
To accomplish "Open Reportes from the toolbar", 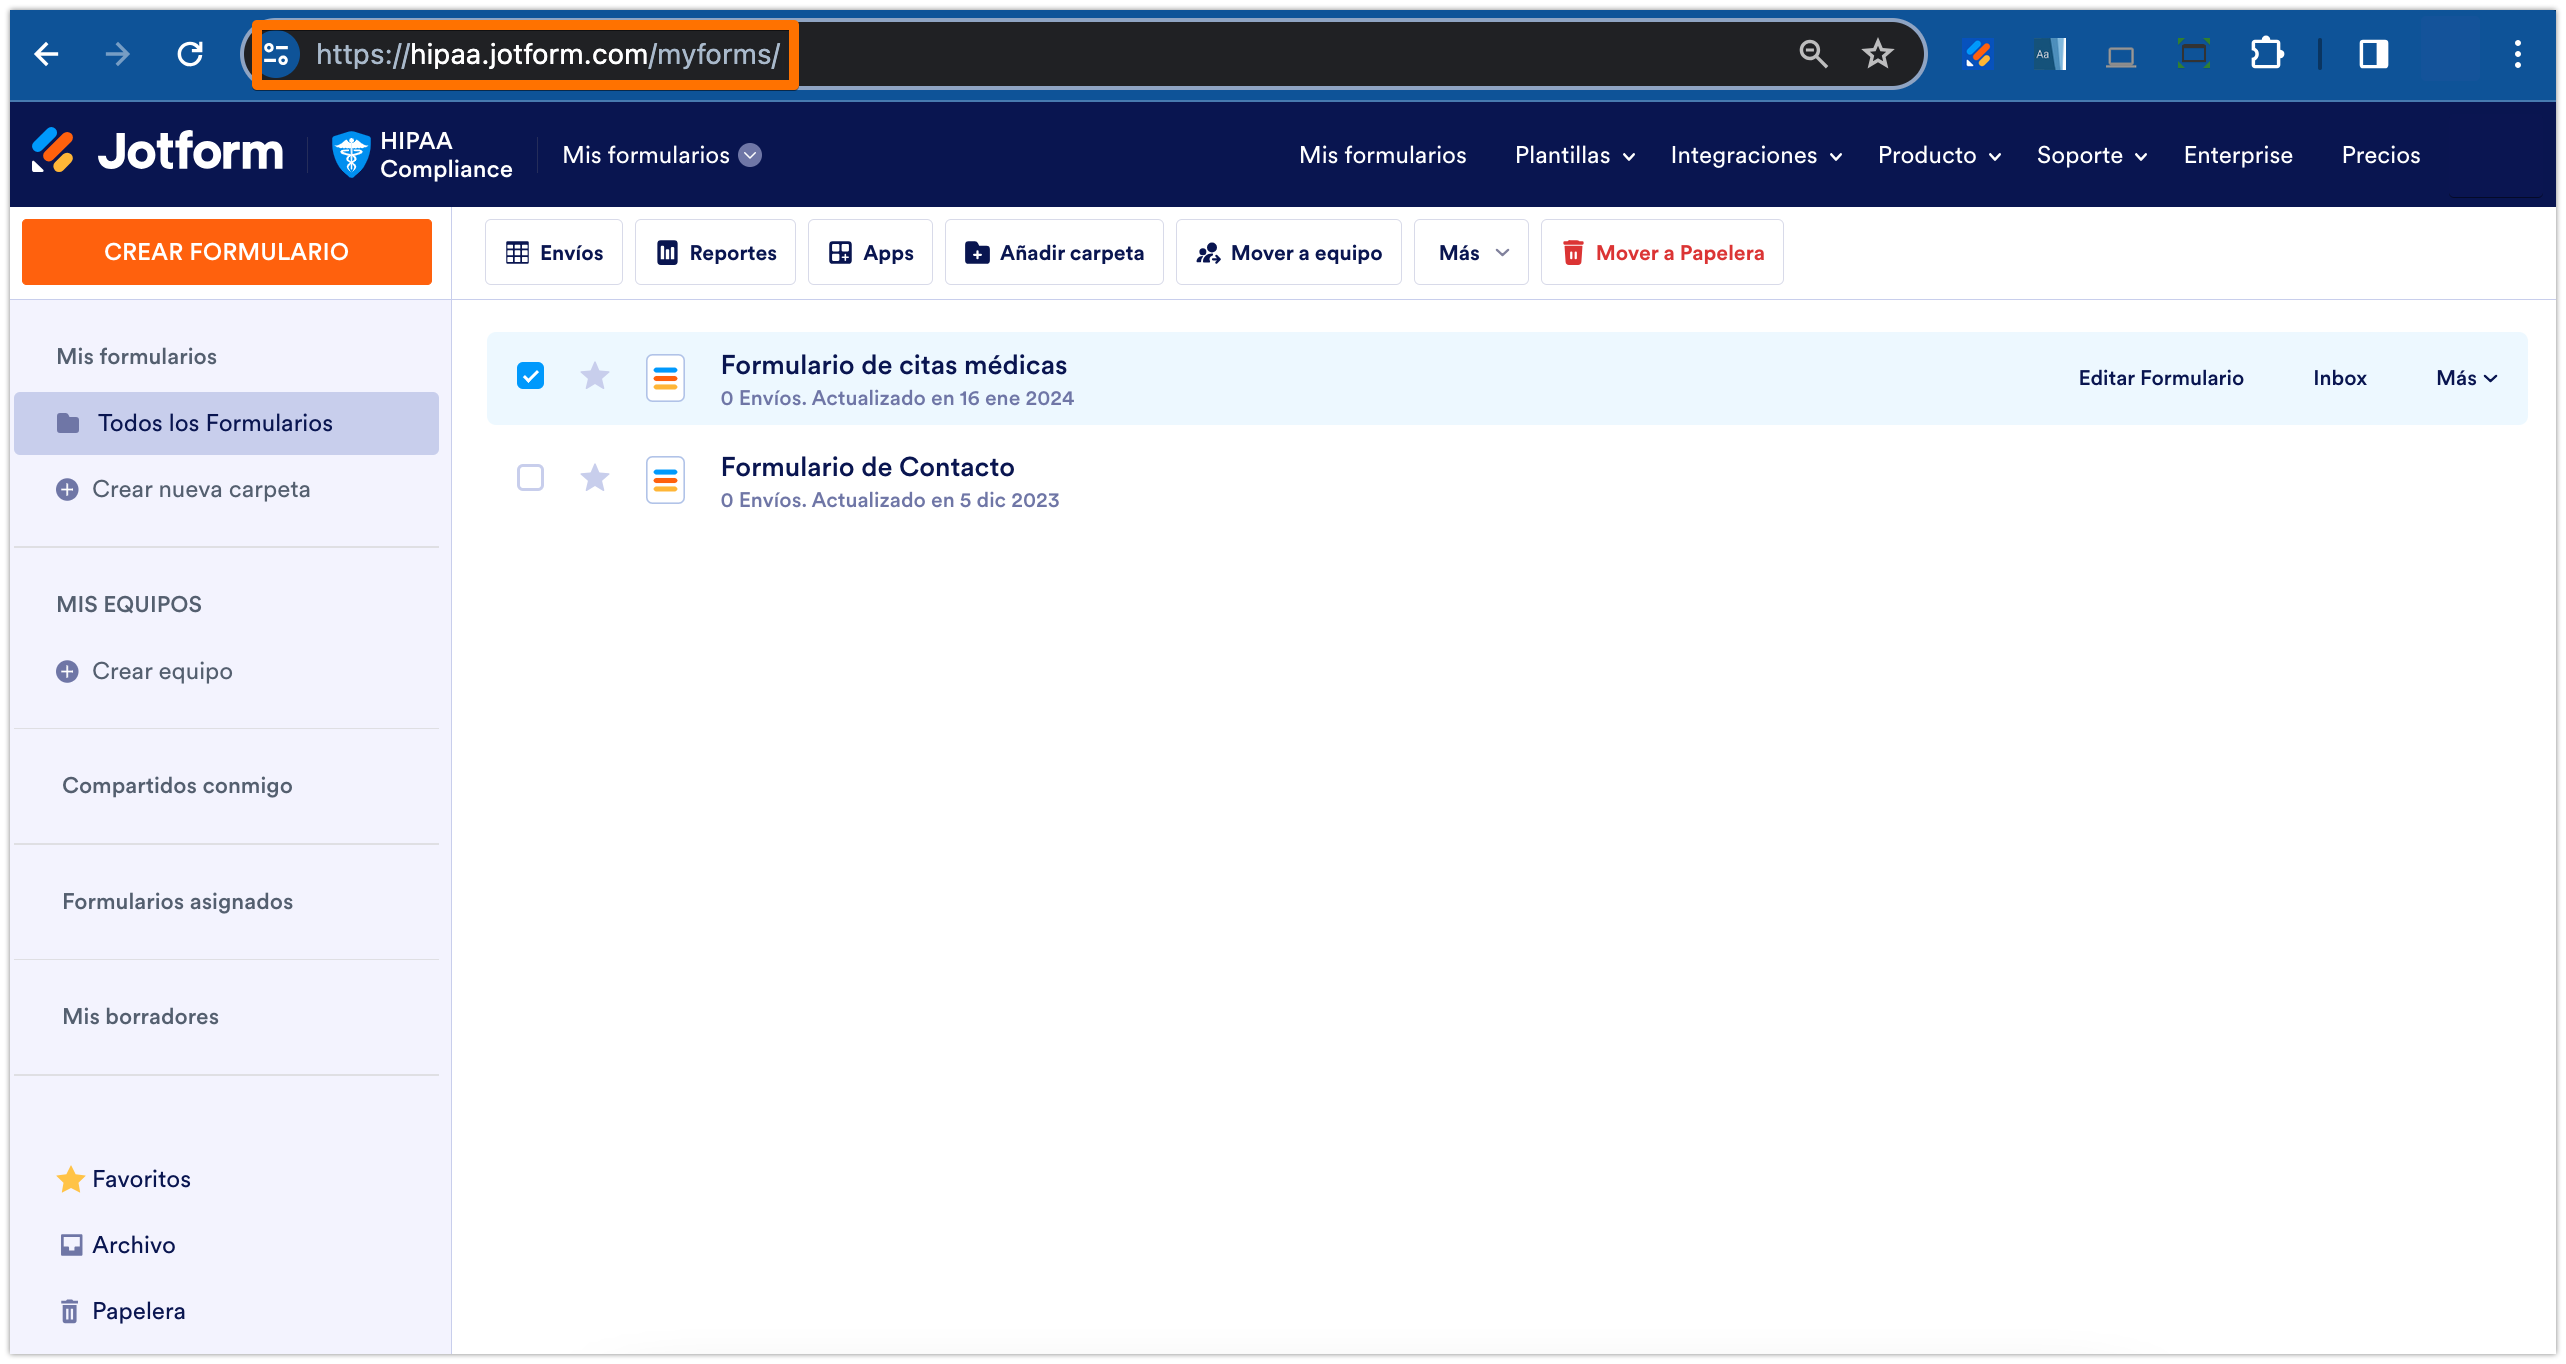I will click(715, 253).
